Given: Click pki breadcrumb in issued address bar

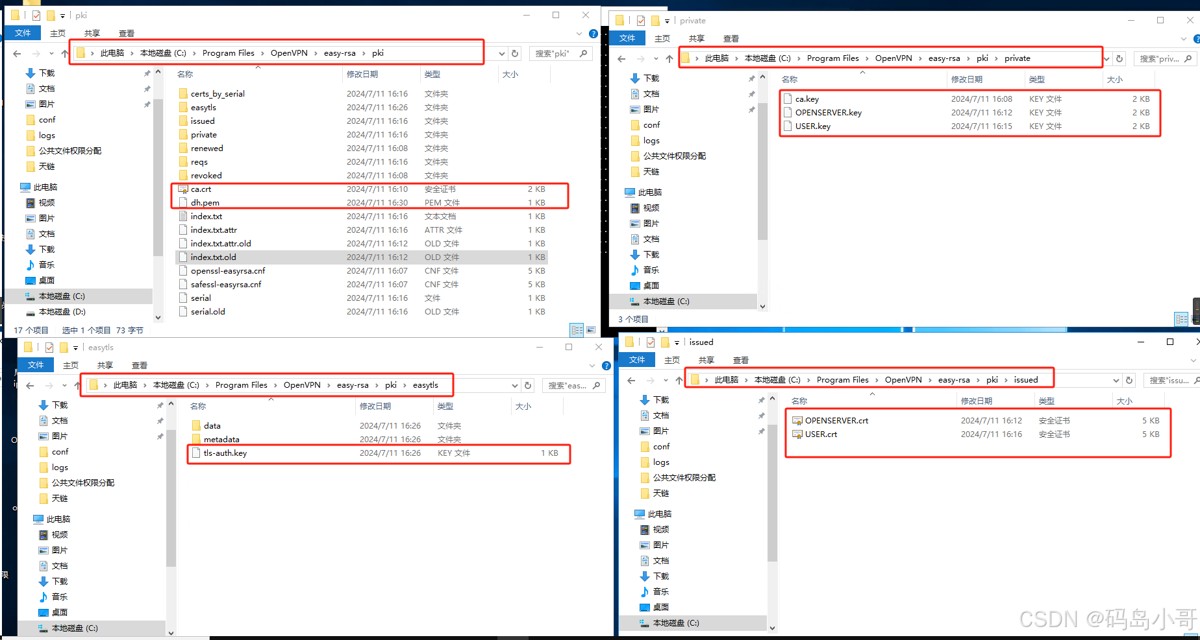Looking at the screenshot, I should [992, 380].
